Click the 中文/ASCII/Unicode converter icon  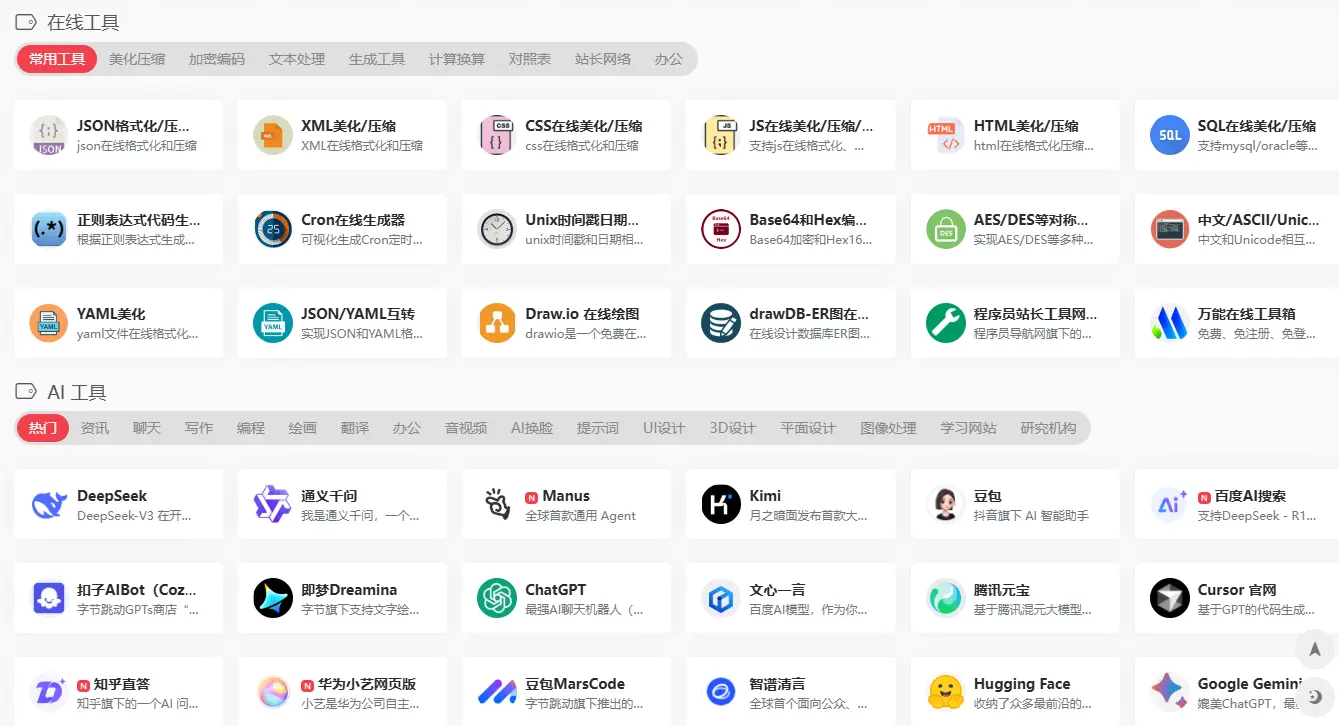coord(1169,229)
